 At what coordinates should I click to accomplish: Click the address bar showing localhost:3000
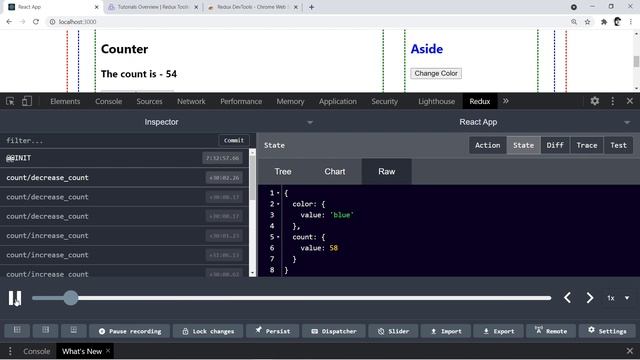pos(306,22)
